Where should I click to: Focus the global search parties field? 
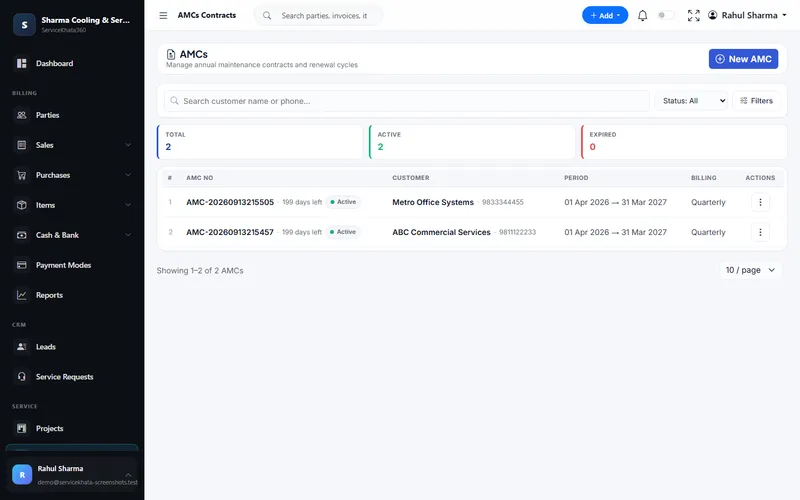pyautogui.click(x=324, y=16)
